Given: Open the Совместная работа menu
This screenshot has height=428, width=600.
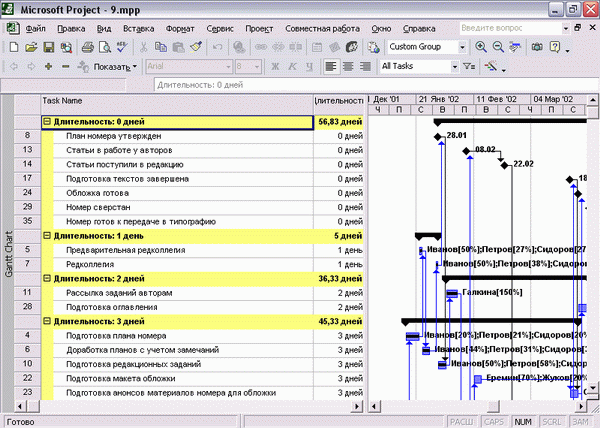Looking at the screenshot, I should (x=322, y=29).
